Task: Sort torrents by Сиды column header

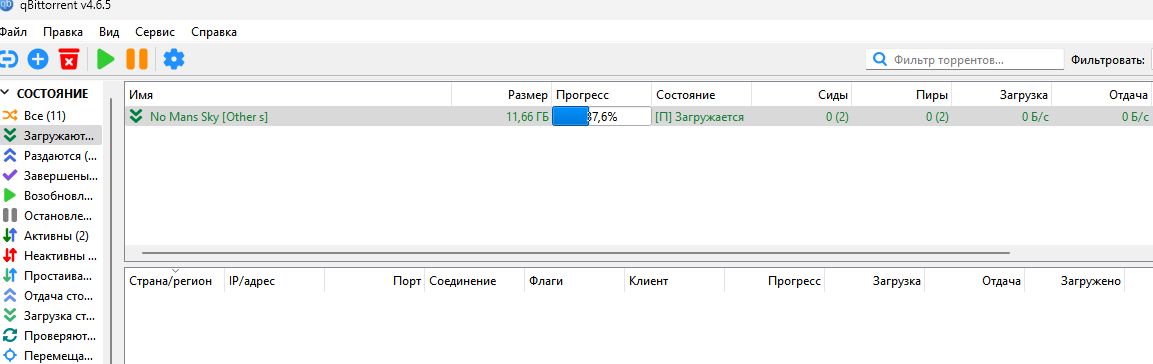Action: 802,95
